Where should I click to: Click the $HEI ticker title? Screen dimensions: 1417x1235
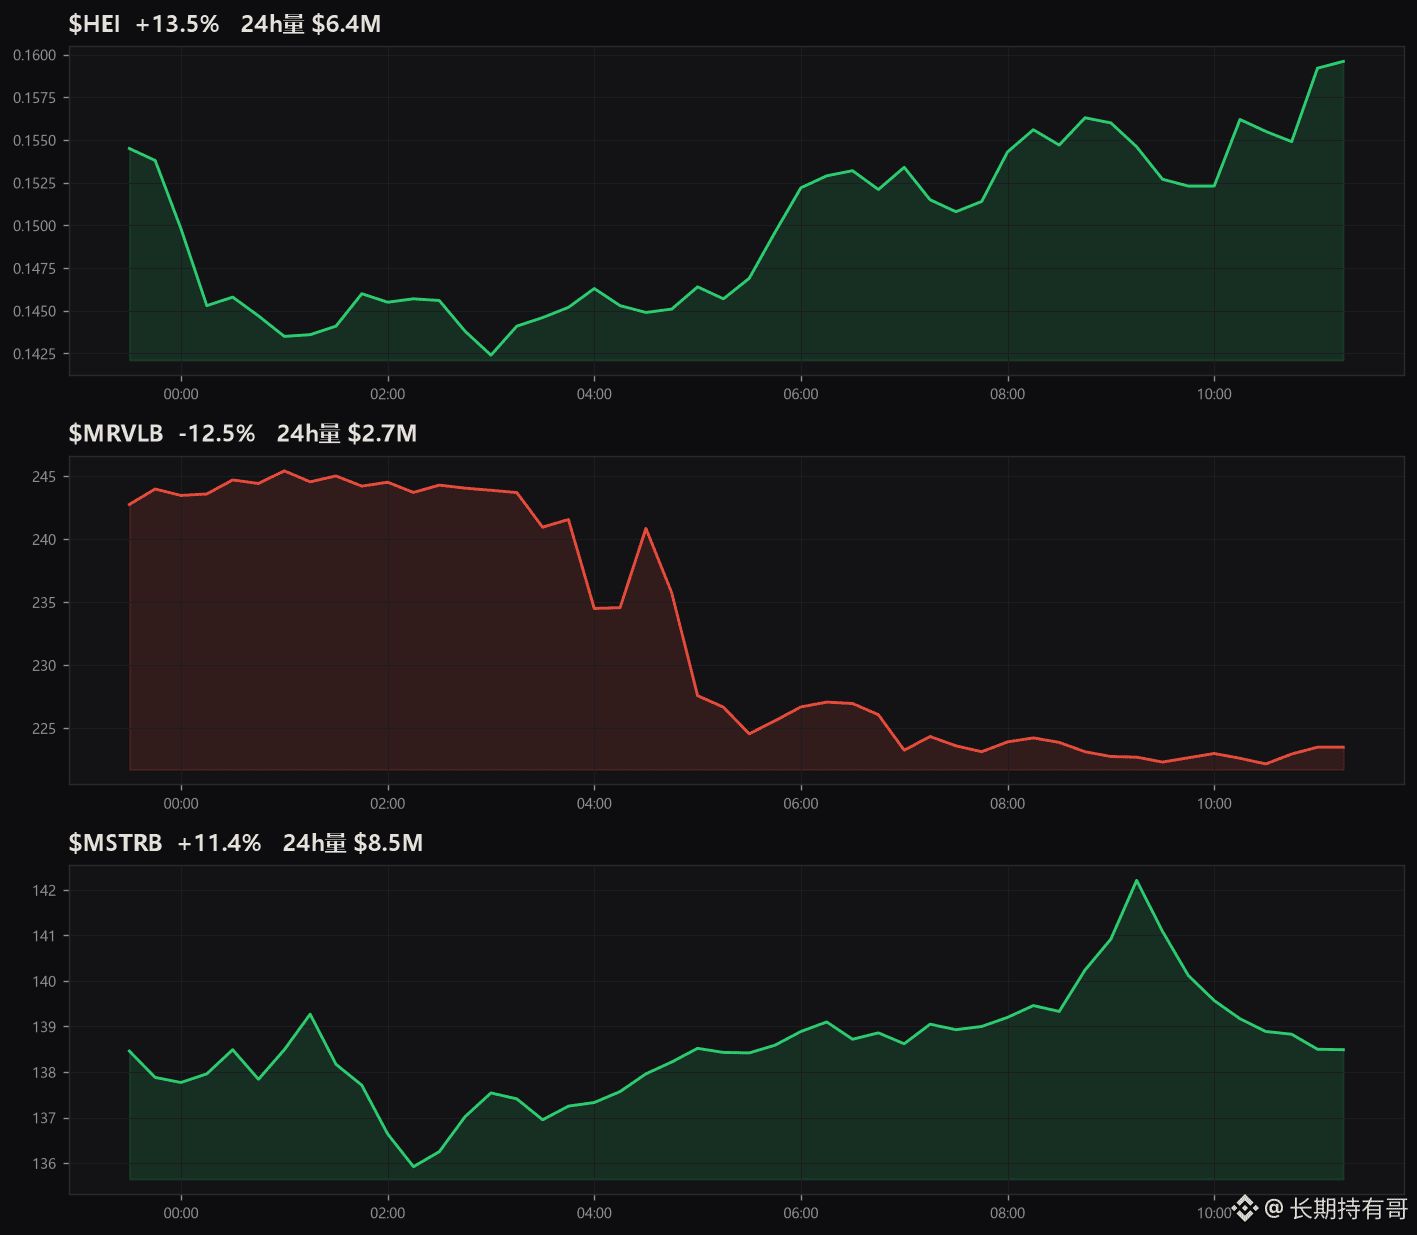94,24
